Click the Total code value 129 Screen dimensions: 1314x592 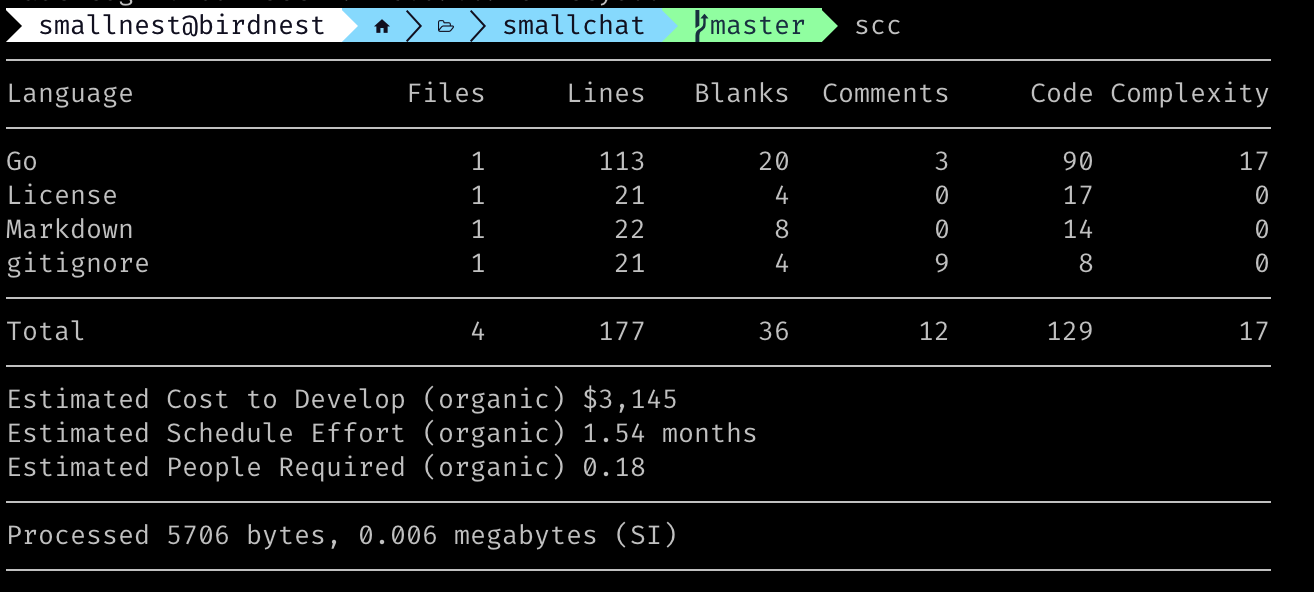1070,331
